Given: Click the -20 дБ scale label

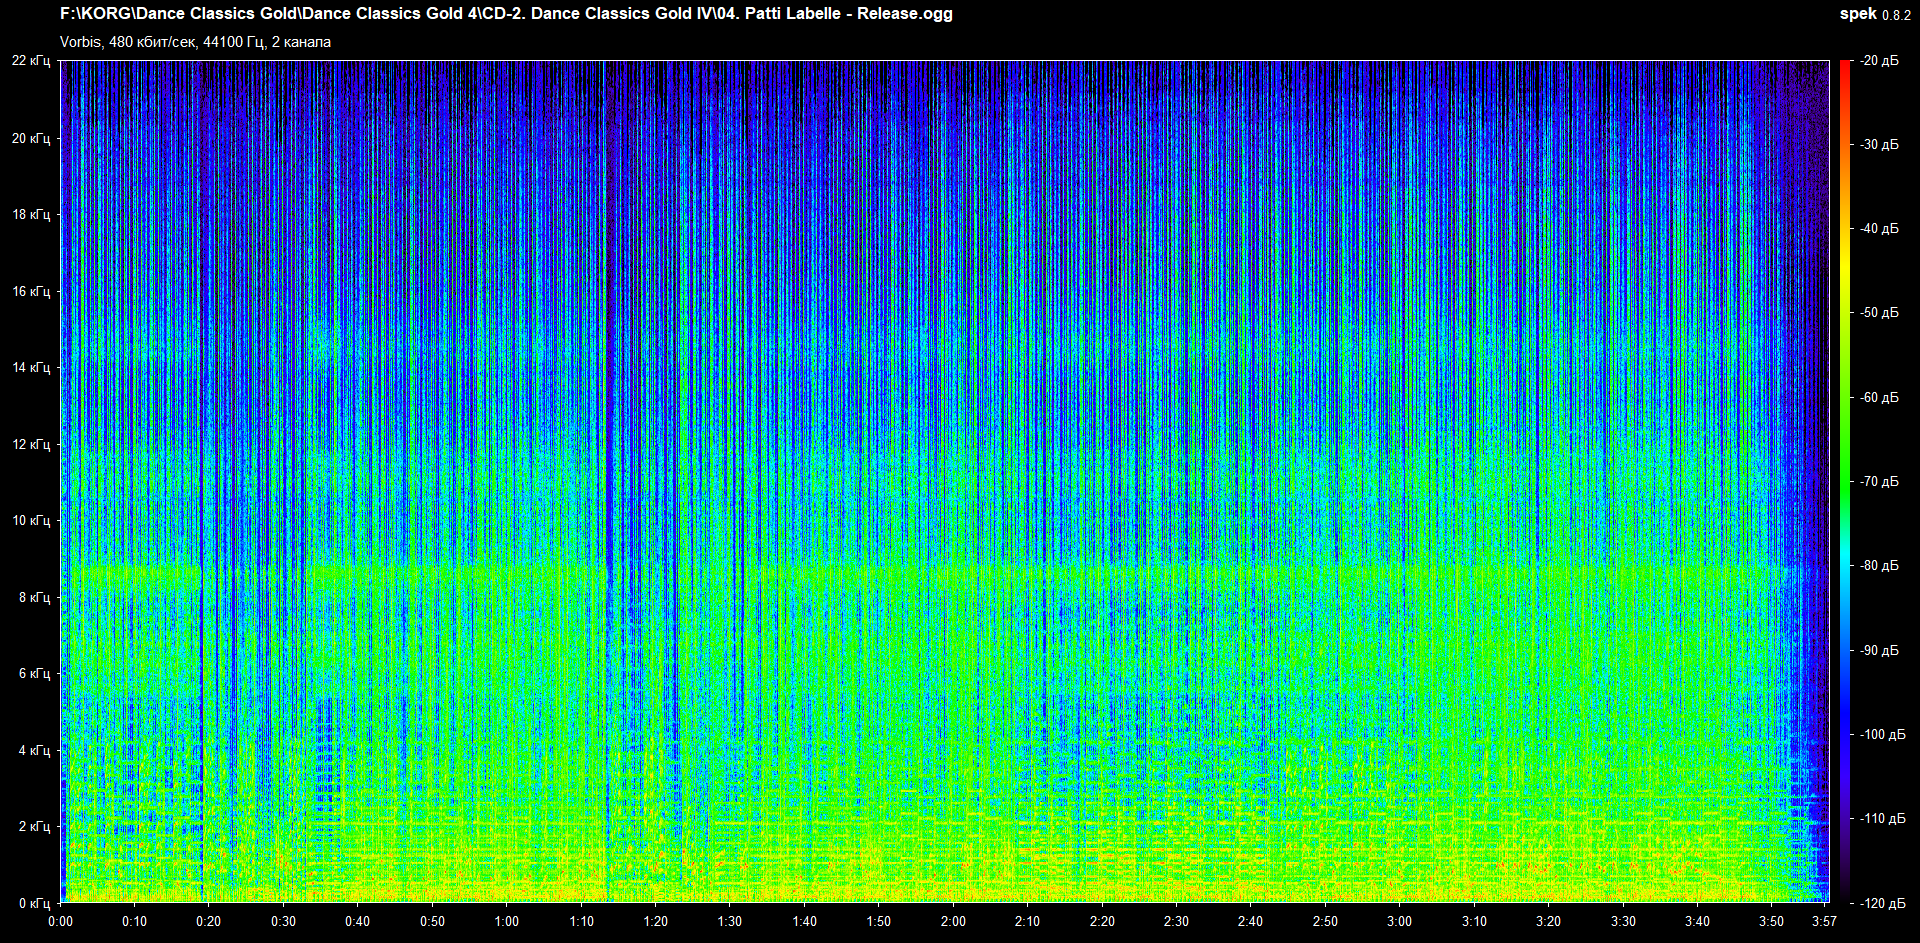Looking at the screenshot, I should [x=1879, y=61].
